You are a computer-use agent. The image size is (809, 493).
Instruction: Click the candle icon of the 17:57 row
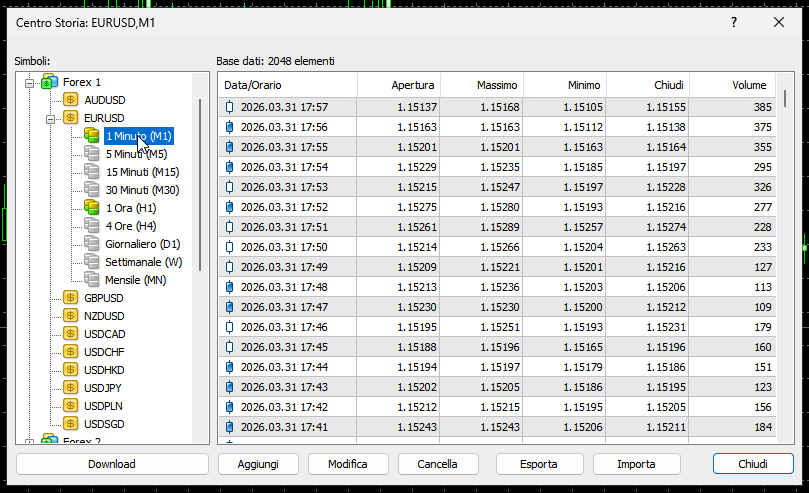(x=230, y=107)
